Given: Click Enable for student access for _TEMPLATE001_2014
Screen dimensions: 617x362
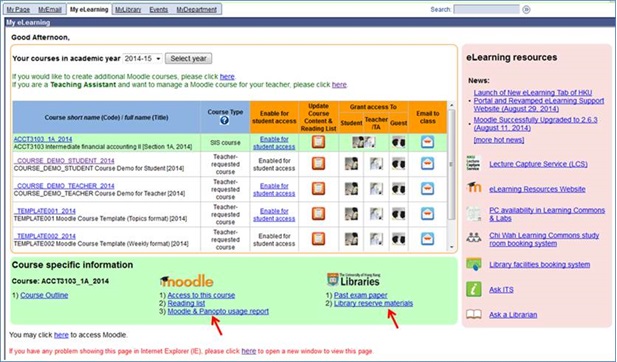Looking at the screenshot, I should click(x=274, y=215).
